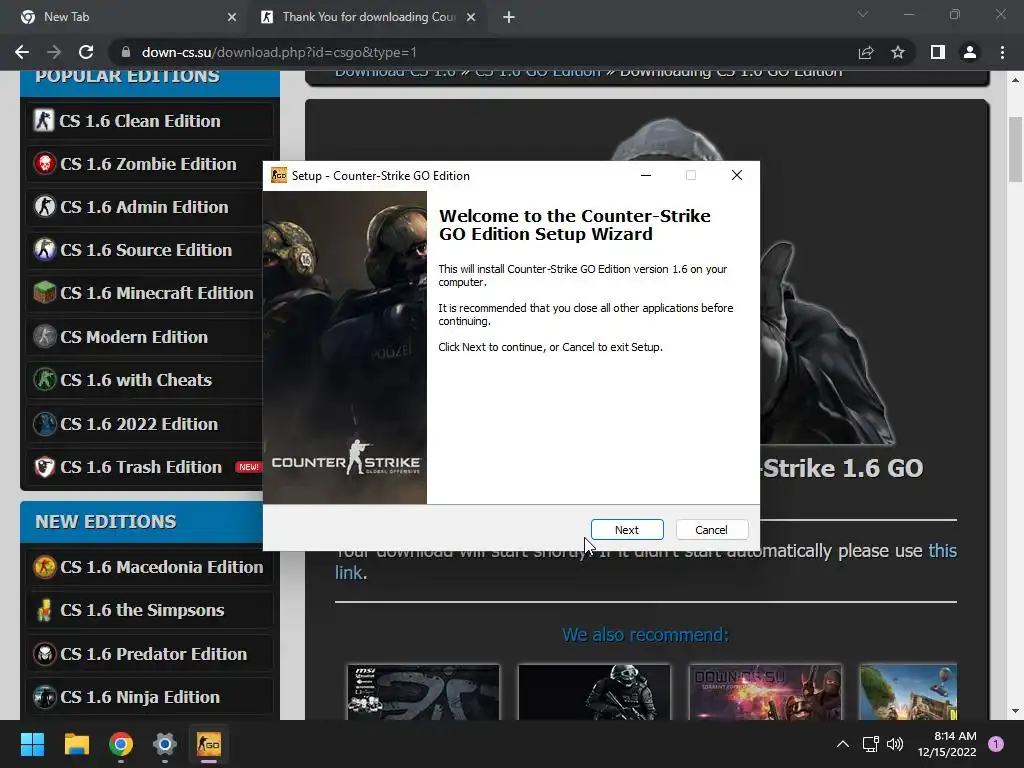Screen dimensions: 1024x768
Task: Open the notification count badge
Action: pos(996,744)
